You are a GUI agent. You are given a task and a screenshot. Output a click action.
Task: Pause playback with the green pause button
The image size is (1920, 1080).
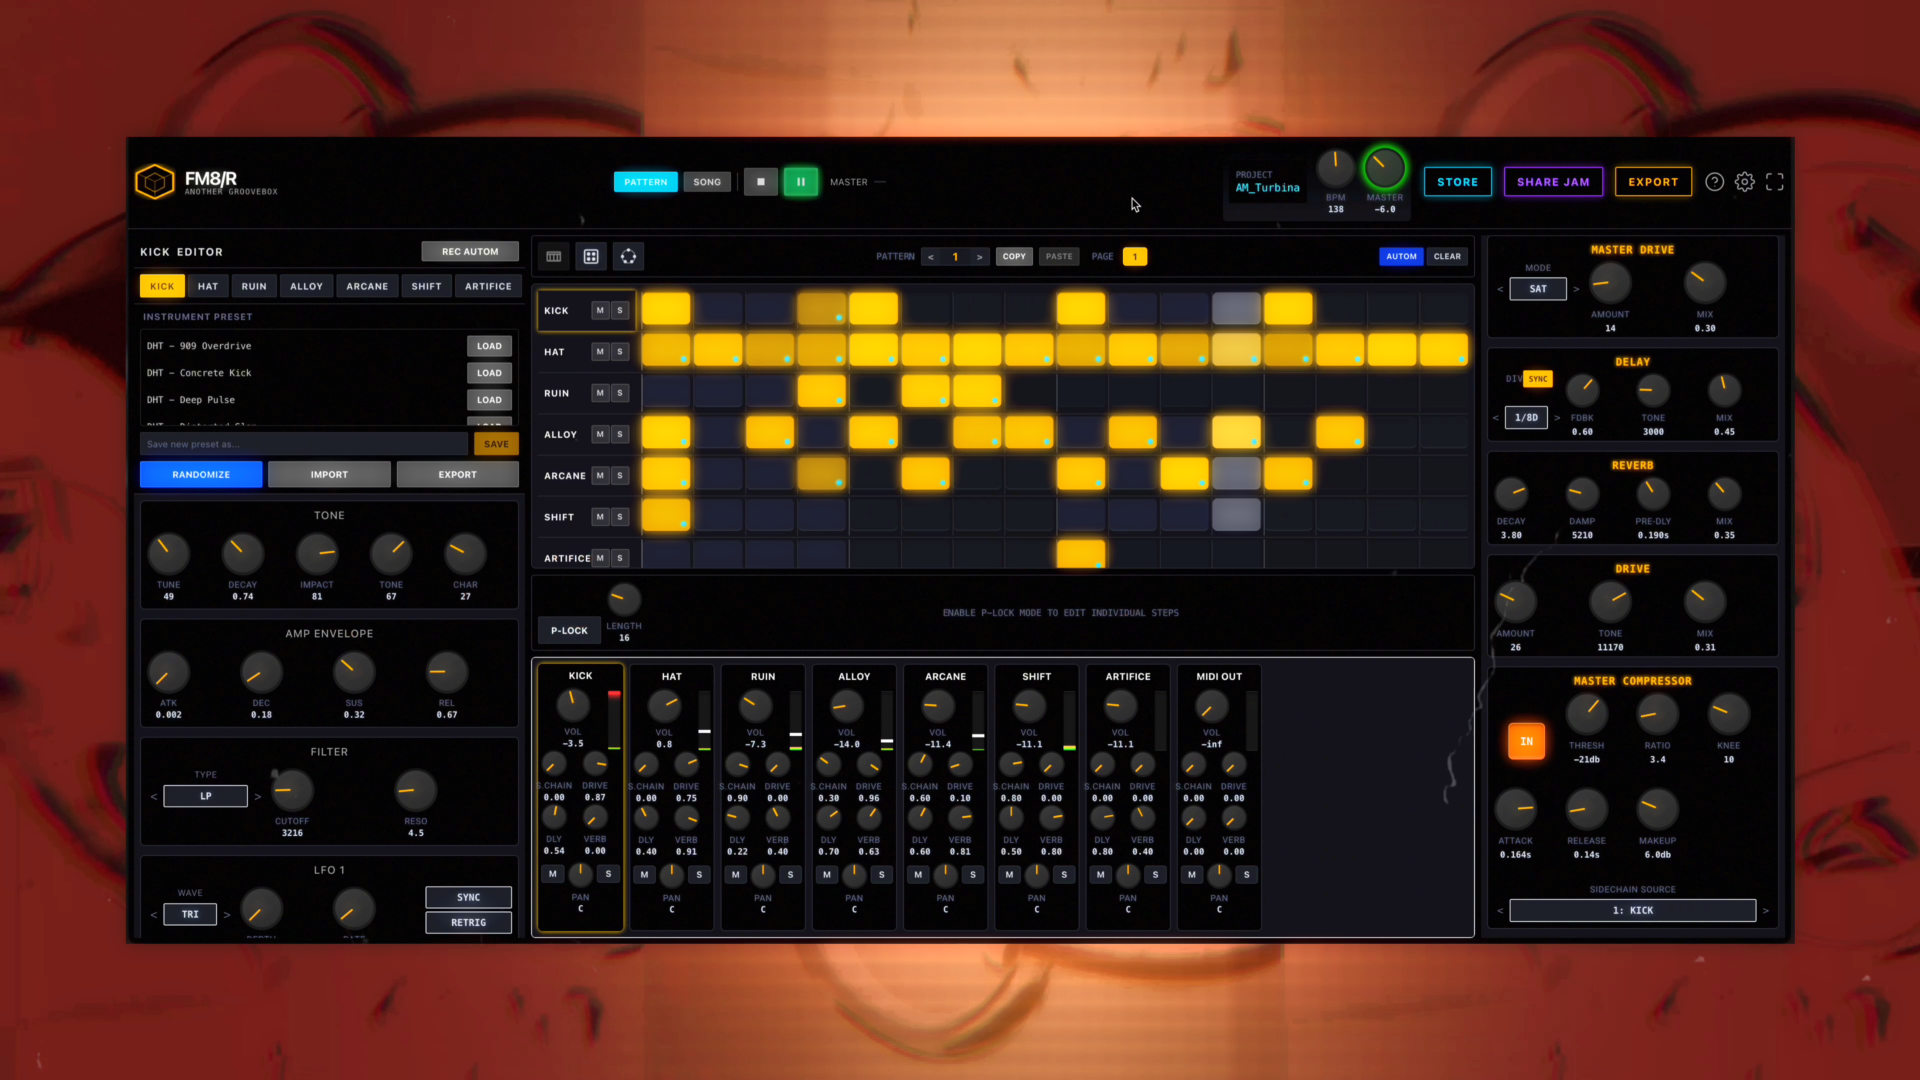point(800,182)
